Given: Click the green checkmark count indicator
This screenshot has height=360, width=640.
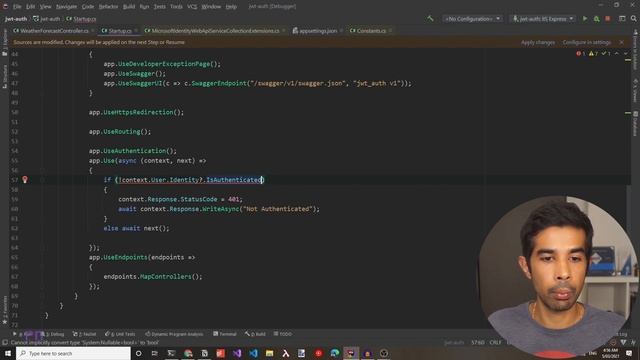Looking at the screenshot, I should [x=606, y=53].
